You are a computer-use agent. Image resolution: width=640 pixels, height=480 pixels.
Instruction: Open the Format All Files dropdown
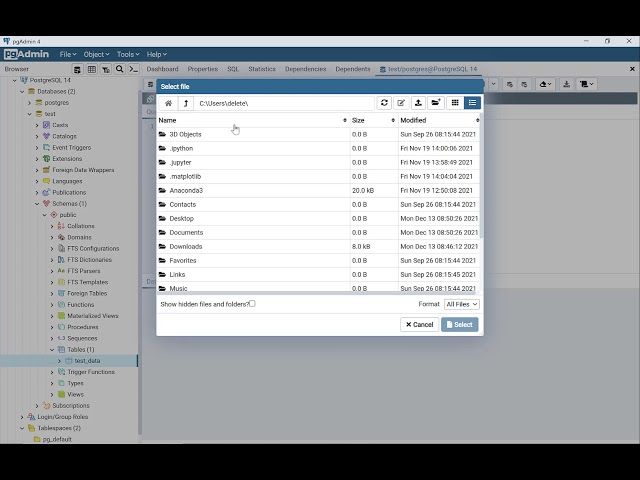pyautogui.click(x=462, y=304)
